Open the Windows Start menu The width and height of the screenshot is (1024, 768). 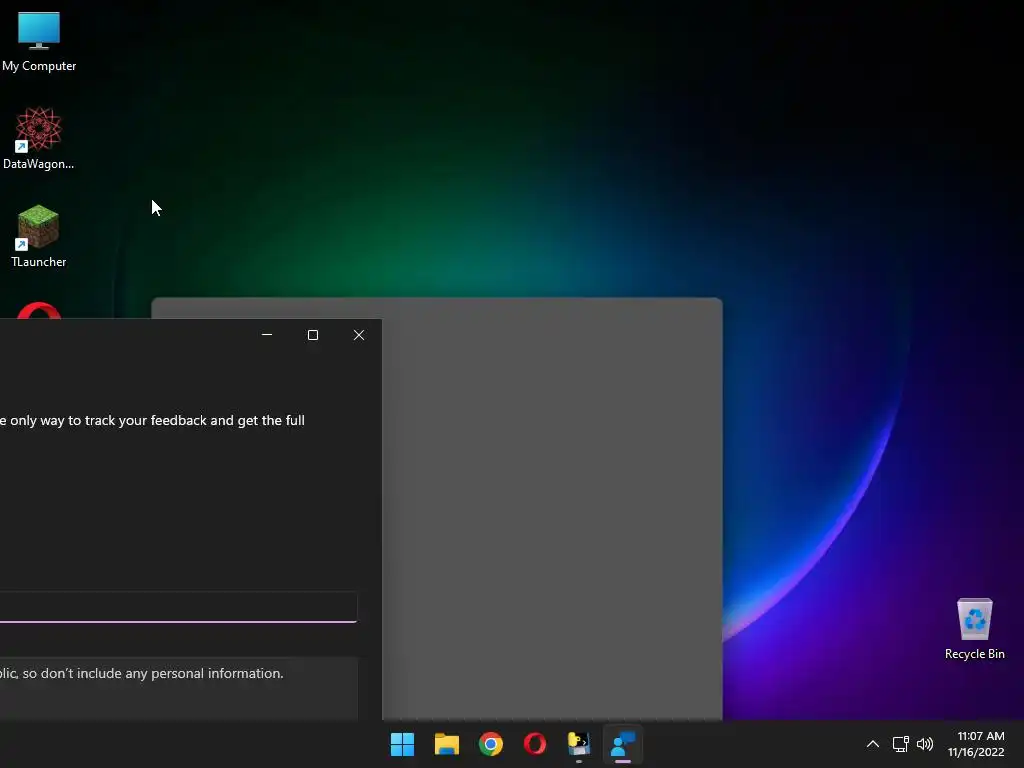click(x=402, y=744)
